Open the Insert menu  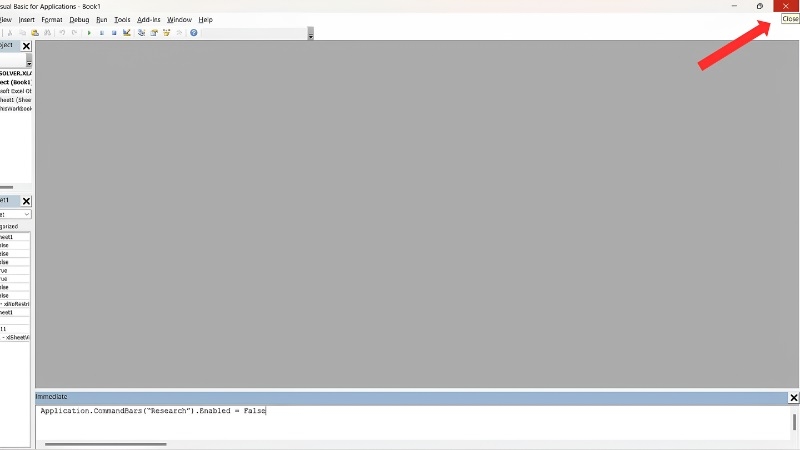pos(27,20)
